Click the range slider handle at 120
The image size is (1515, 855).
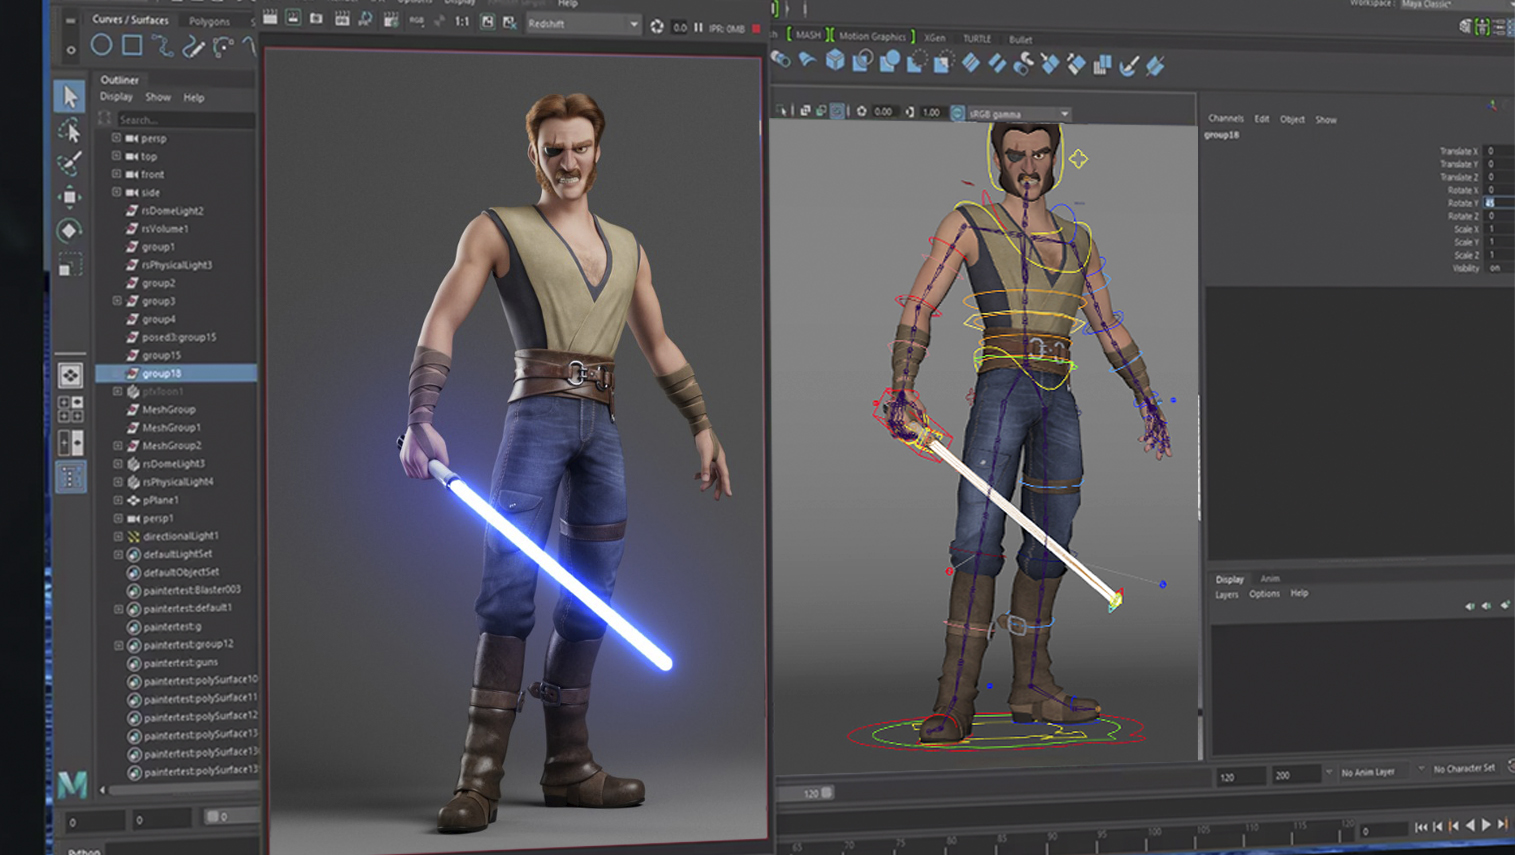pos(827,793)
